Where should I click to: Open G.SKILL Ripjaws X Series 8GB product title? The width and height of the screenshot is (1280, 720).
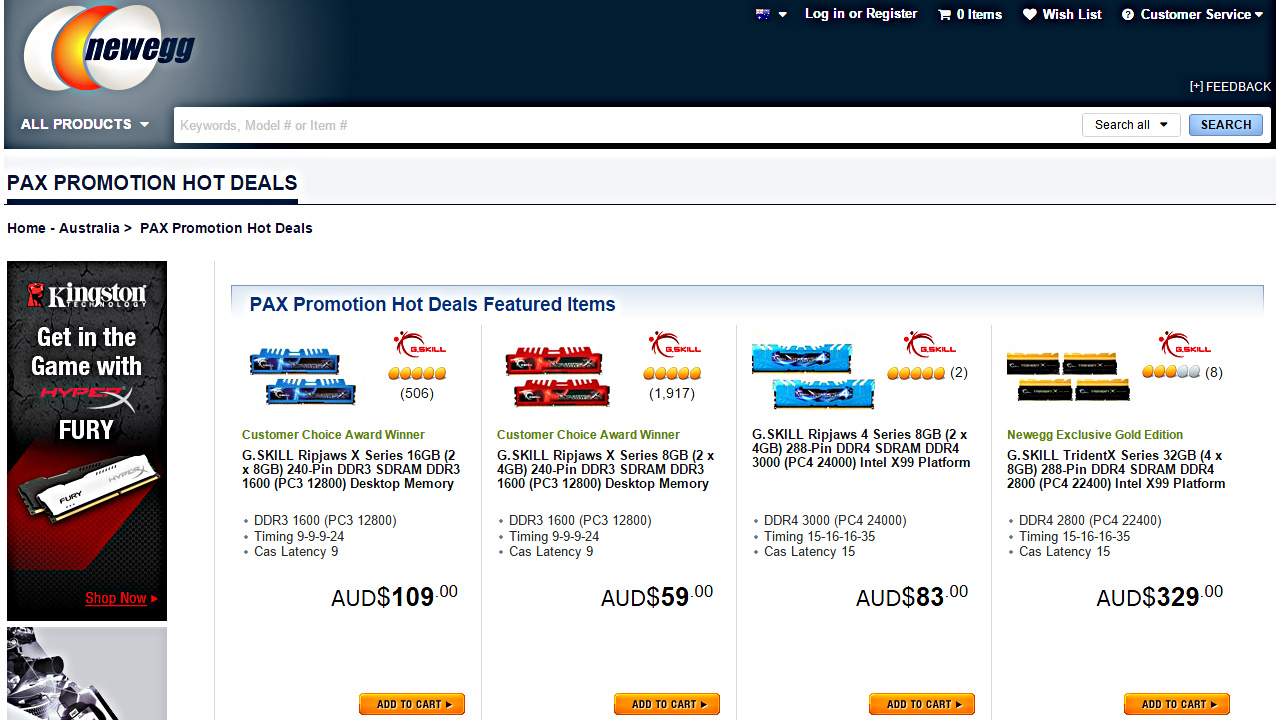click(606, 469)
